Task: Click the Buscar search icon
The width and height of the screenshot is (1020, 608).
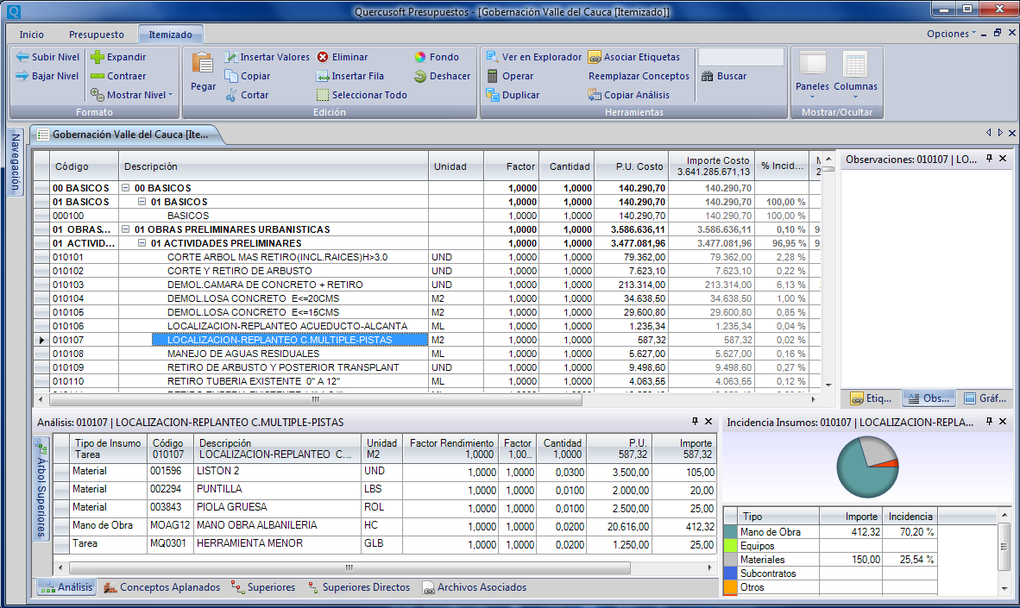Action: coord(708,76)
